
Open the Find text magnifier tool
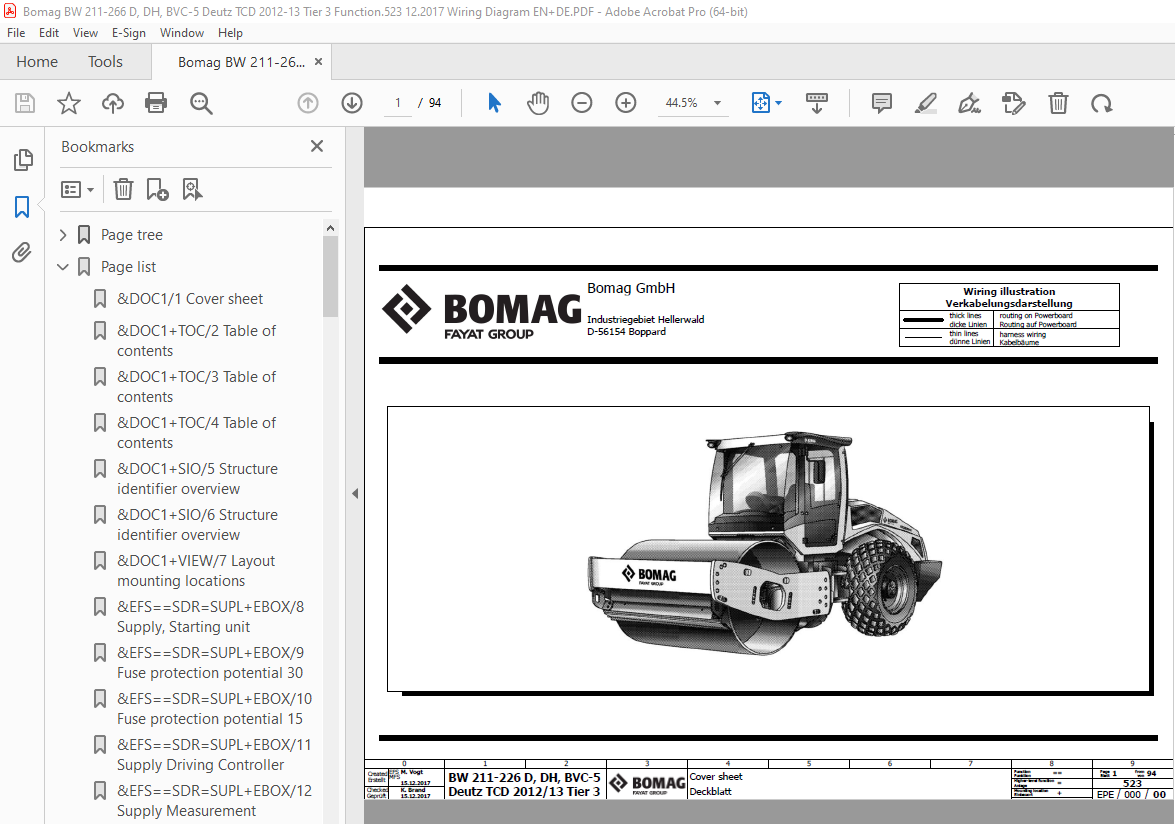pos(201,103)
